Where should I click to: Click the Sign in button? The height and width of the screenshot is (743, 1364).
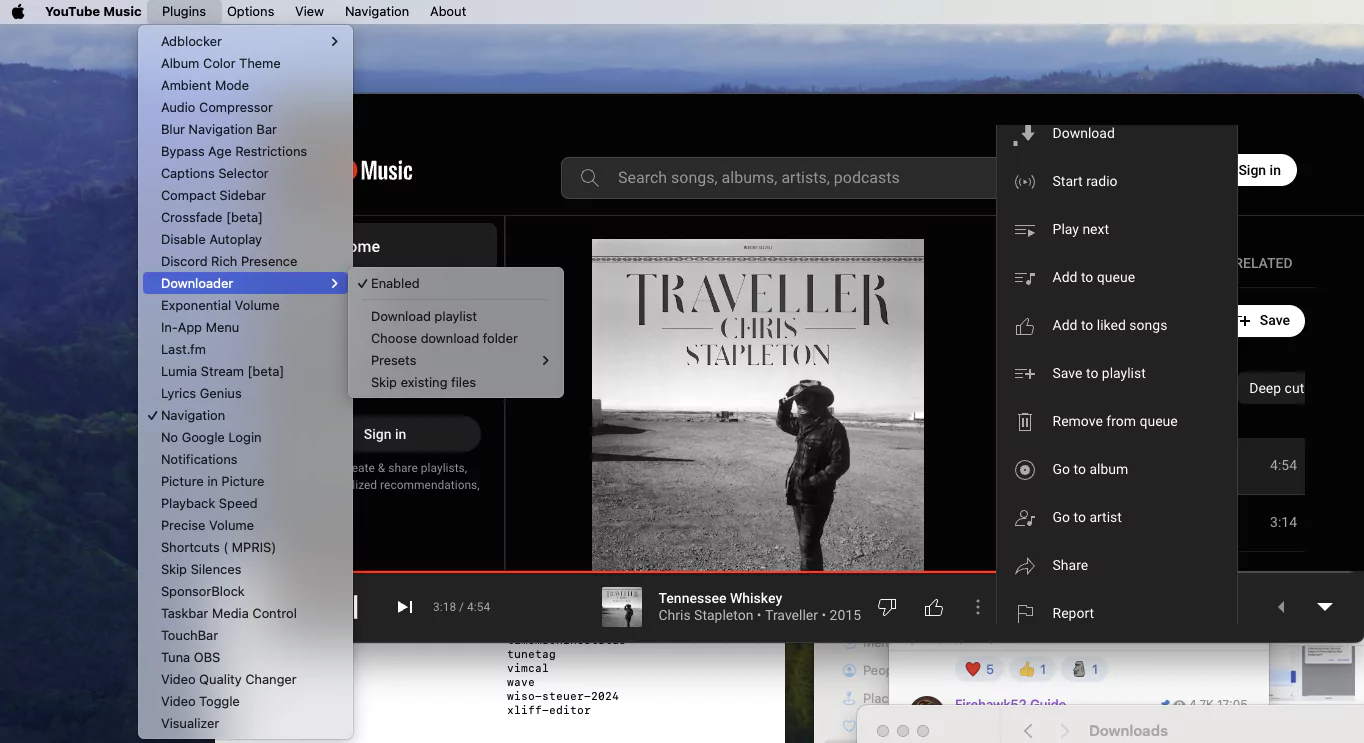pos(1262,170)
